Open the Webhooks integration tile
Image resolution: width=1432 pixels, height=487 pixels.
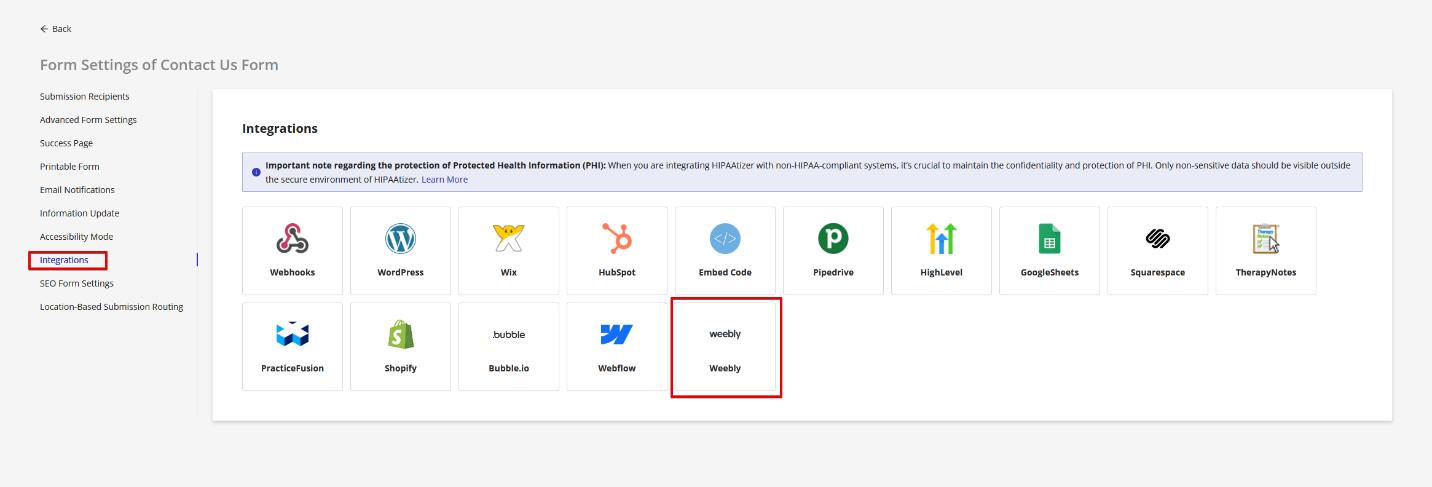coord(292,250)
